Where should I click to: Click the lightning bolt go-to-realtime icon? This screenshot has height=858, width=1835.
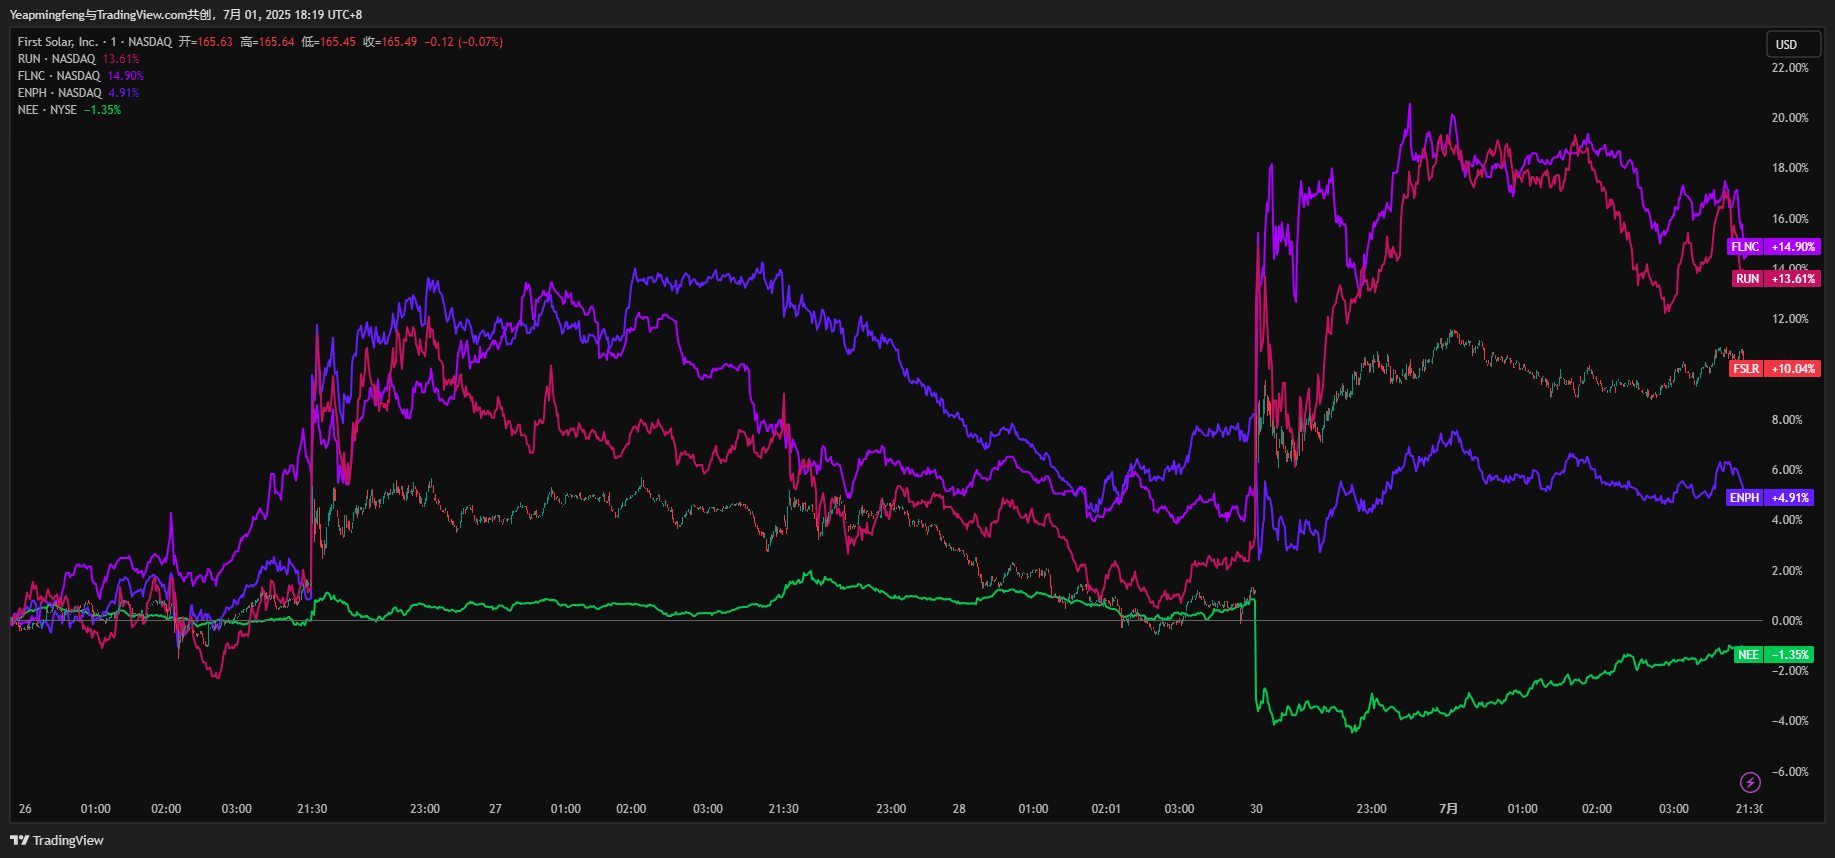click(1750, 782)
